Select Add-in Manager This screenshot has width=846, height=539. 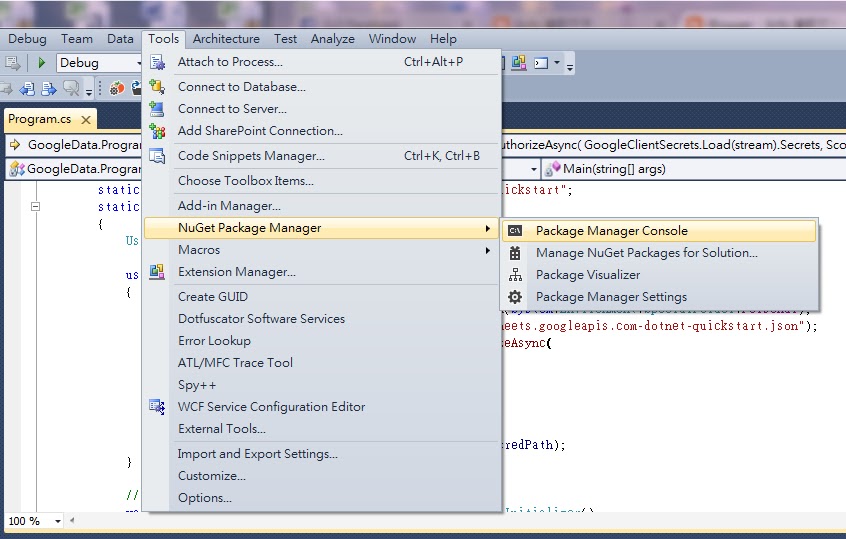point(322,206)
